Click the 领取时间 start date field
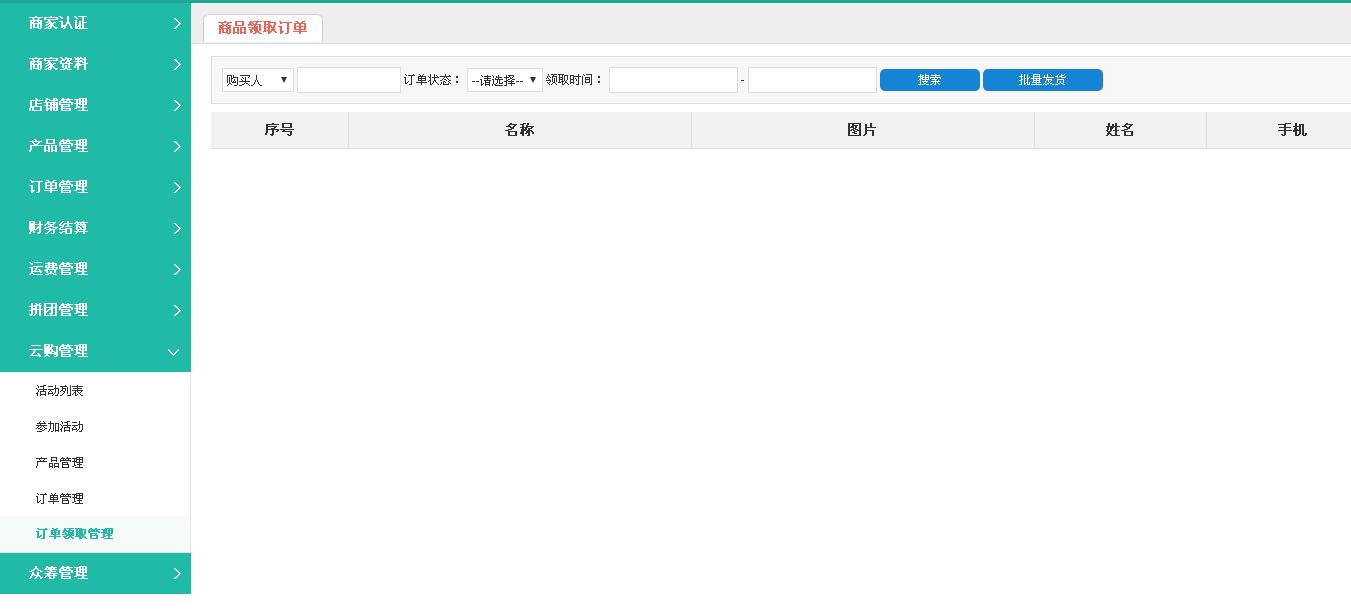Viewport: 1351px width, 610px height. (673, 80)
